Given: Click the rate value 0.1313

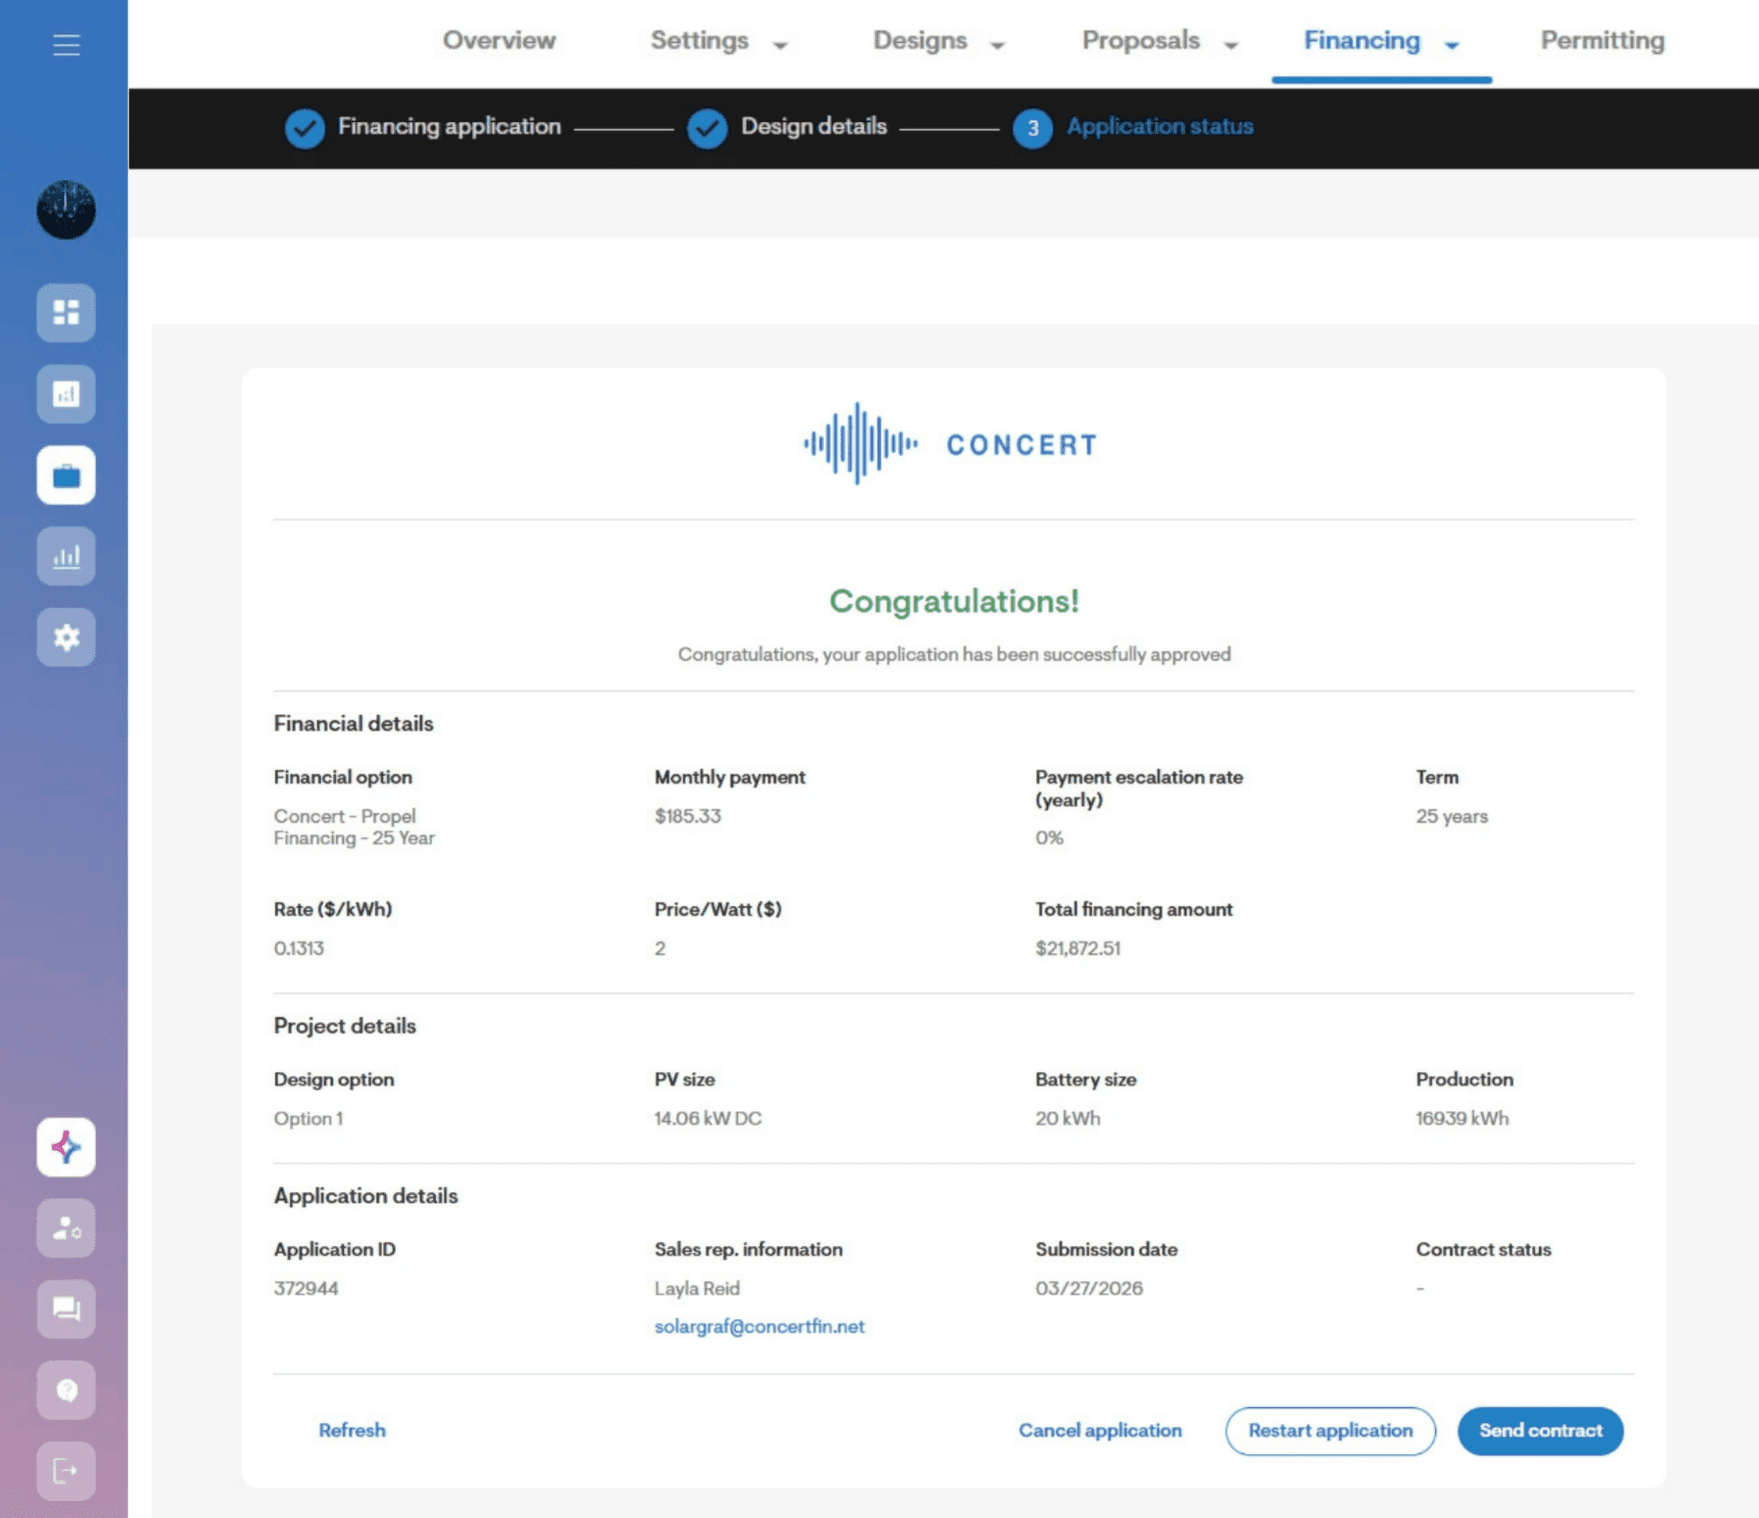Looking at the screenshot, I should click(x=299, y=948).
